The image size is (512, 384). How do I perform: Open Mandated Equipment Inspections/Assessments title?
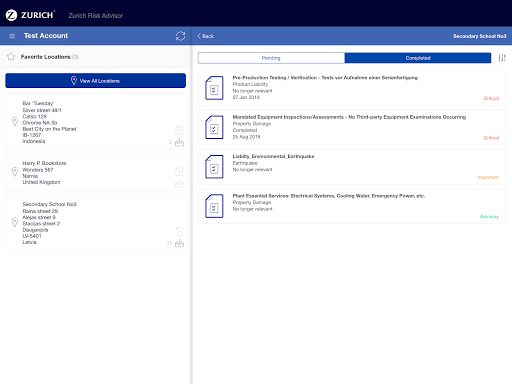349,117
